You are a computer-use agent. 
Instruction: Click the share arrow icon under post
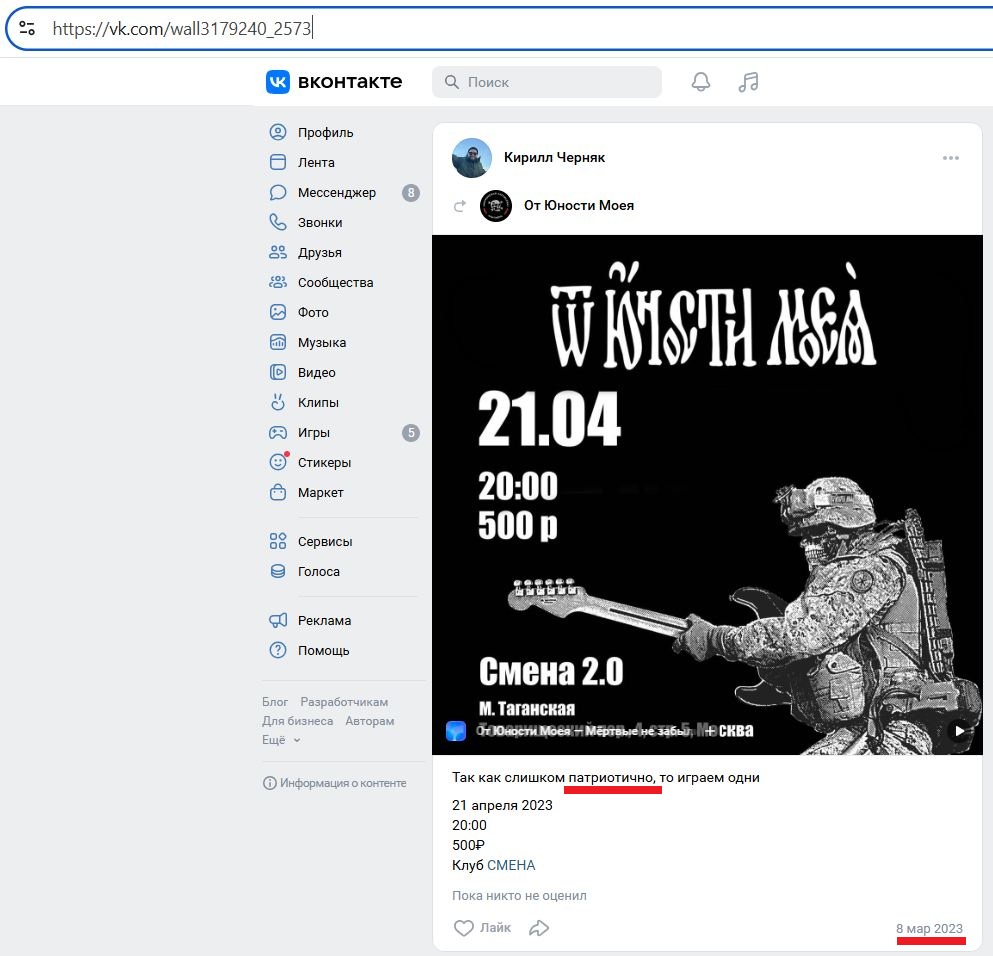coord(539,928)
